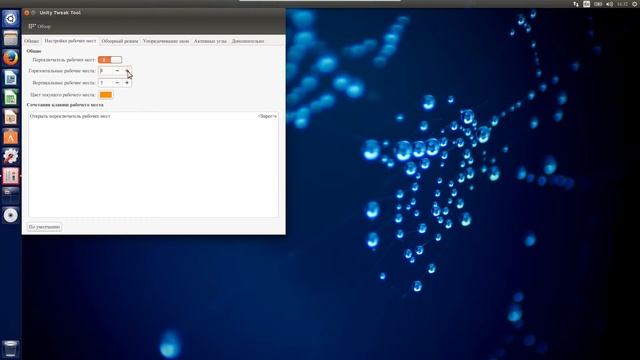Switch to the Активные углы tab
640x360 pixels.
pyautogui.click(x=210, y=41)
